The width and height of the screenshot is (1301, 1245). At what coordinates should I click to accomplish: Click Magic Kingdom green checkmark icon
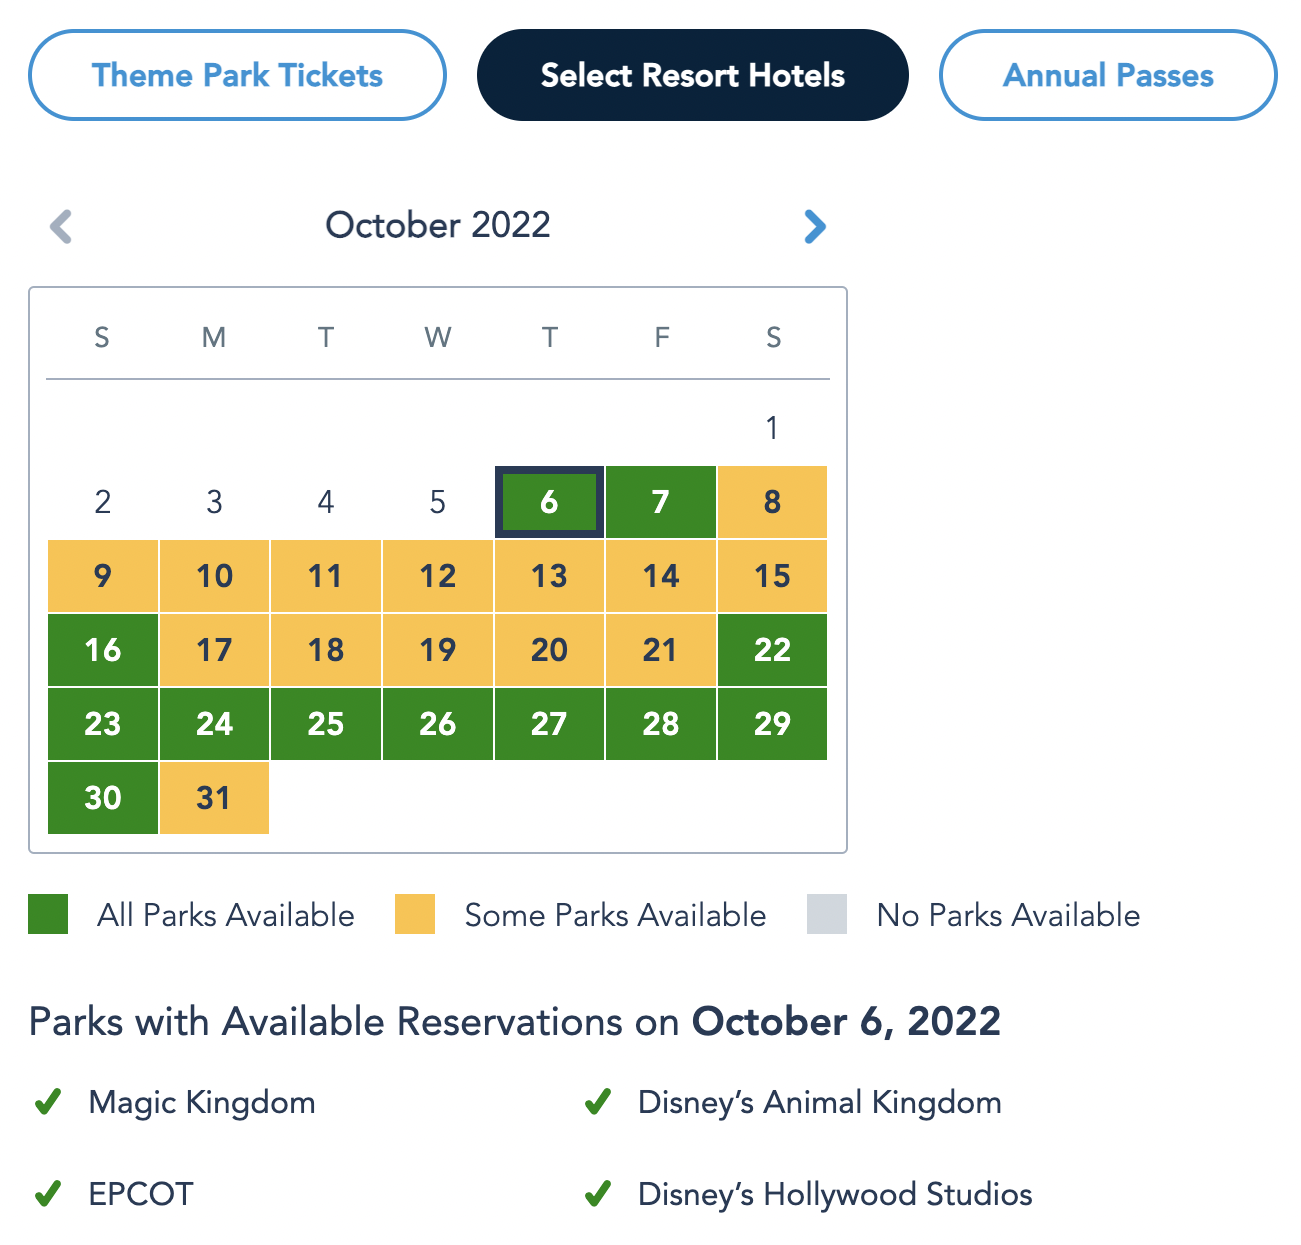(x=48, y=1102)
